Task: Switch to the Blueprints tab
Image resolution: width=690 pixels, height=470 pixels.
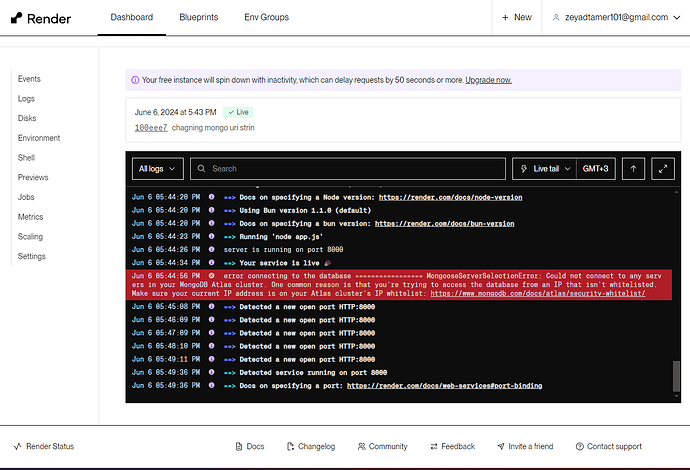Action: tap(198, 18)
